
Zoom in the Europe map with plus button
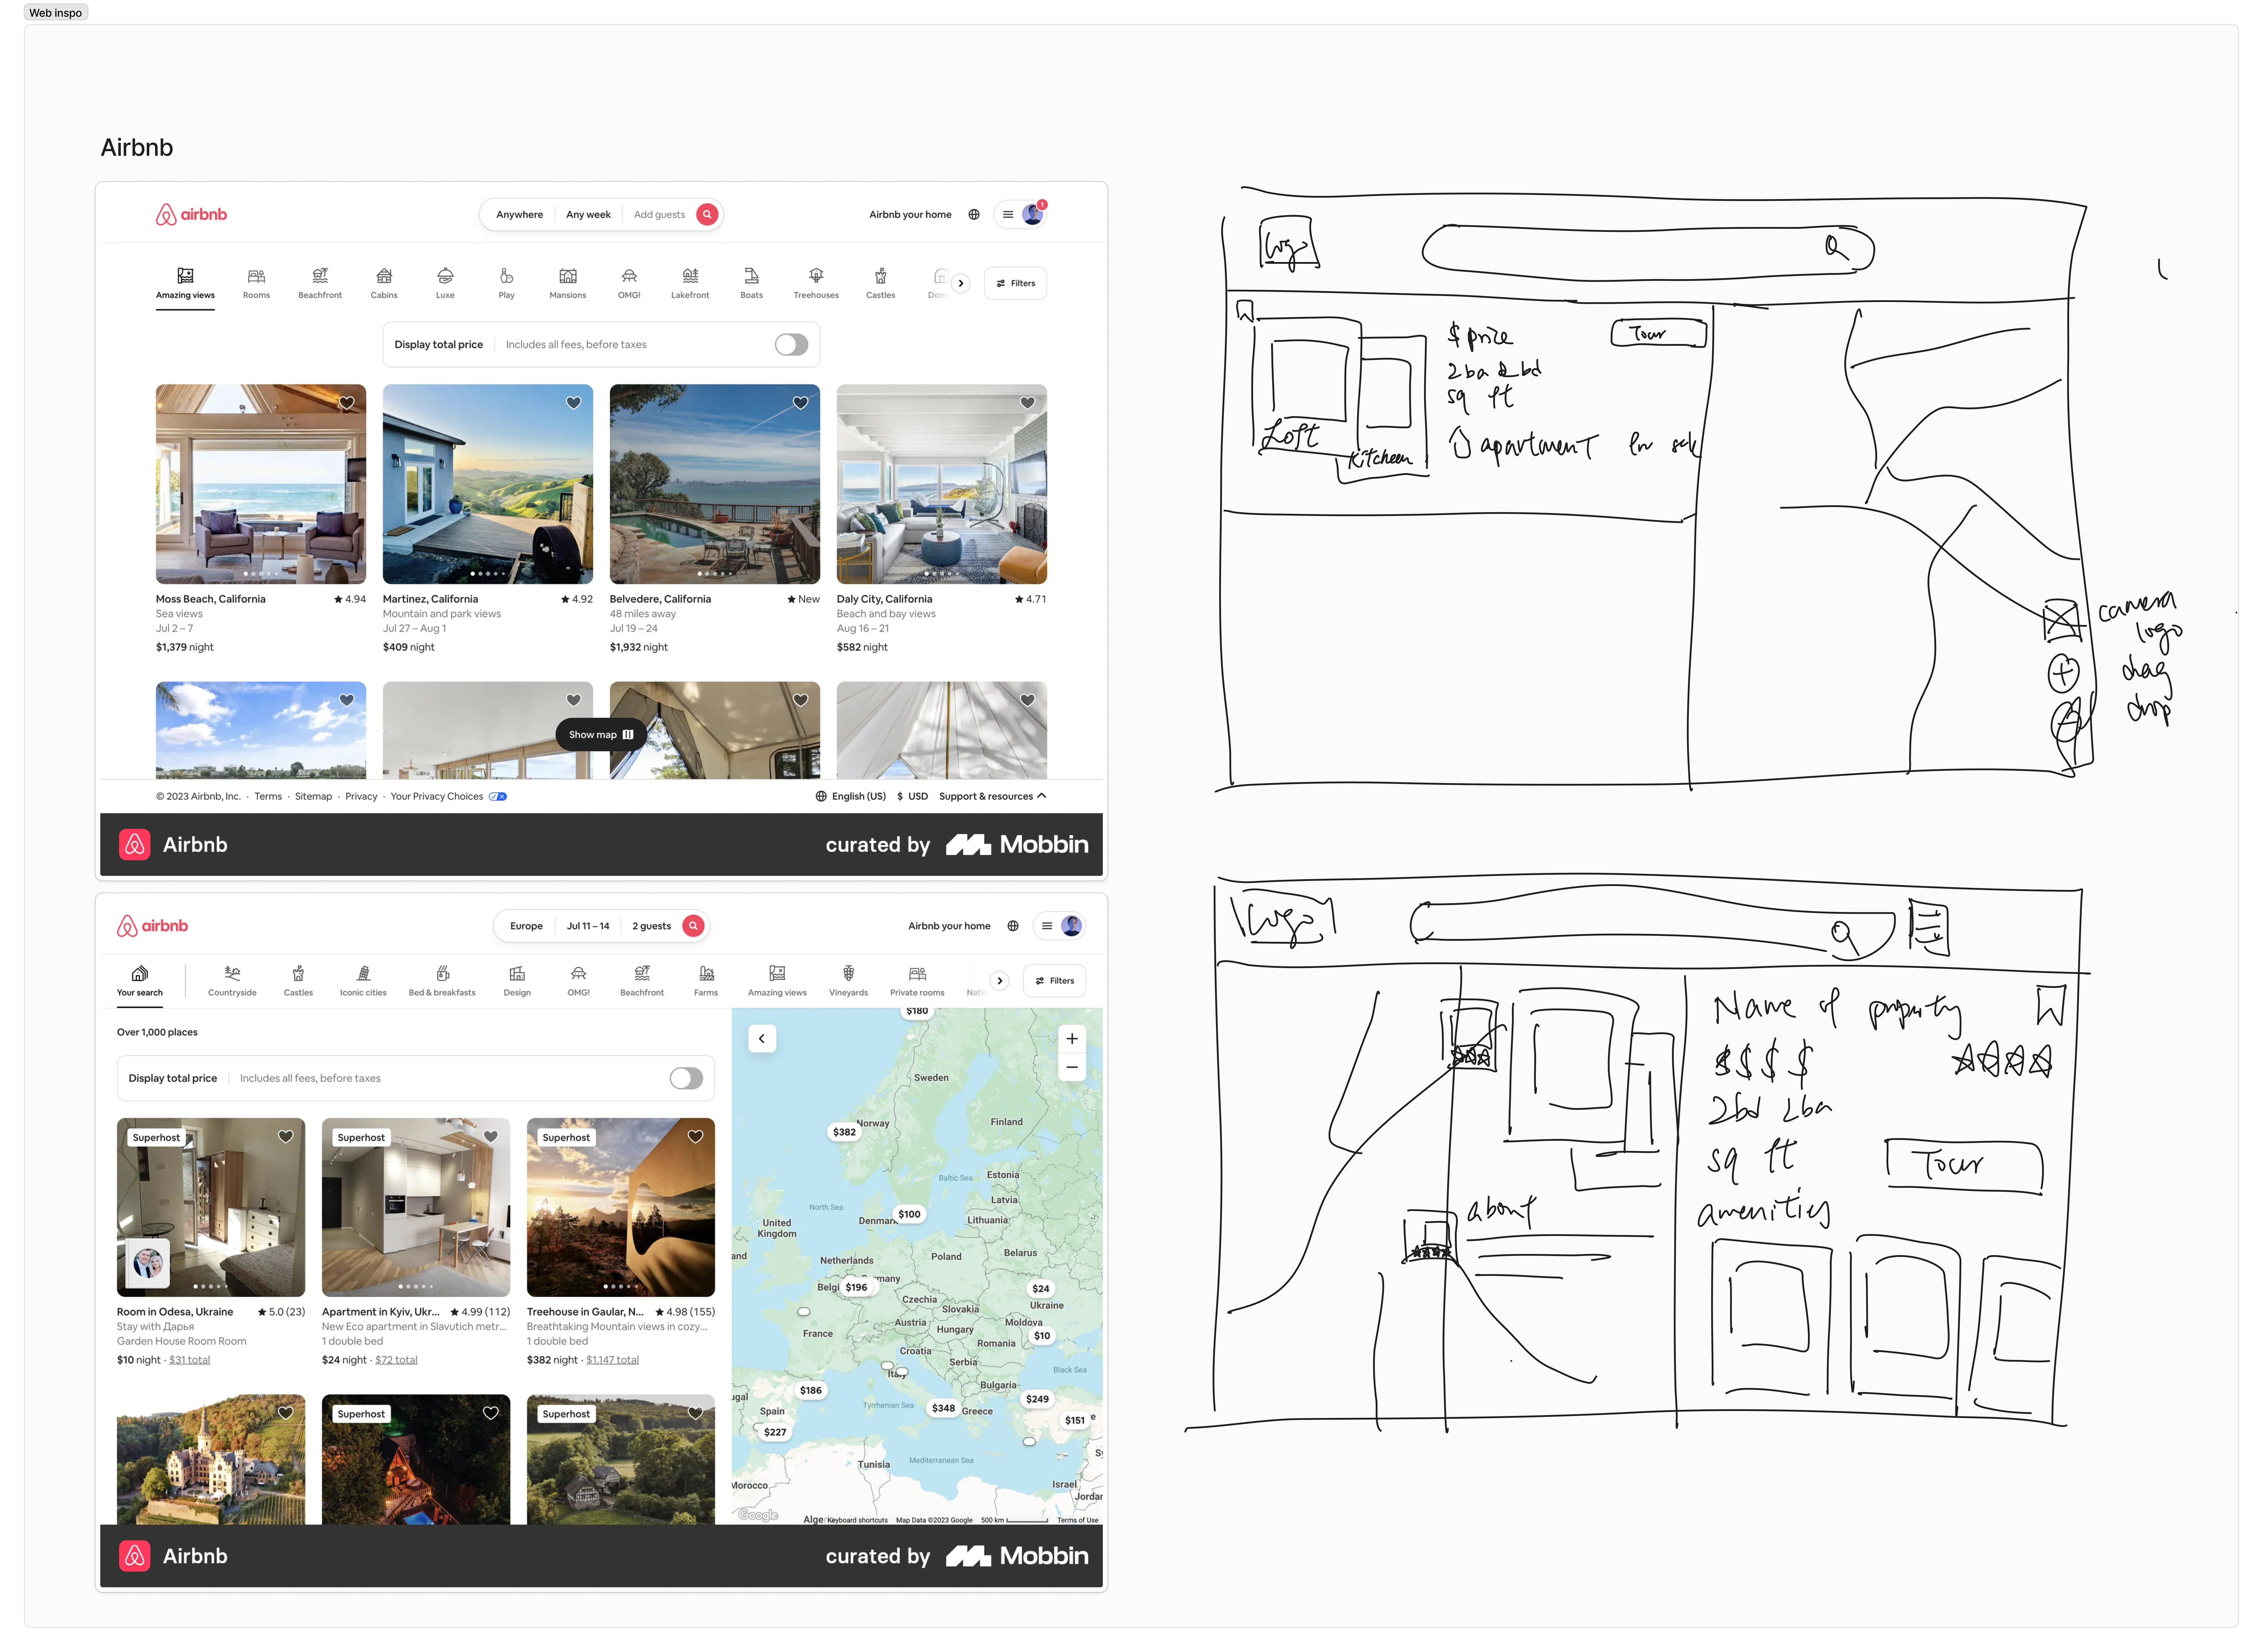tap(1072, 1039)
